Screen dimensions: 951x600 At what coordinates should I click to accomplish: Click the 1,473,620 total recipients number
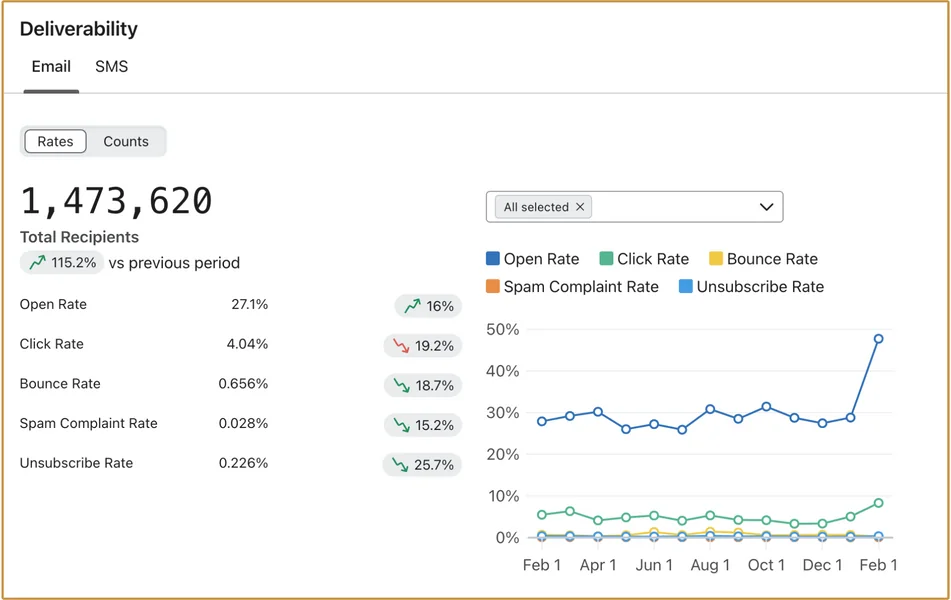(116, 201)
